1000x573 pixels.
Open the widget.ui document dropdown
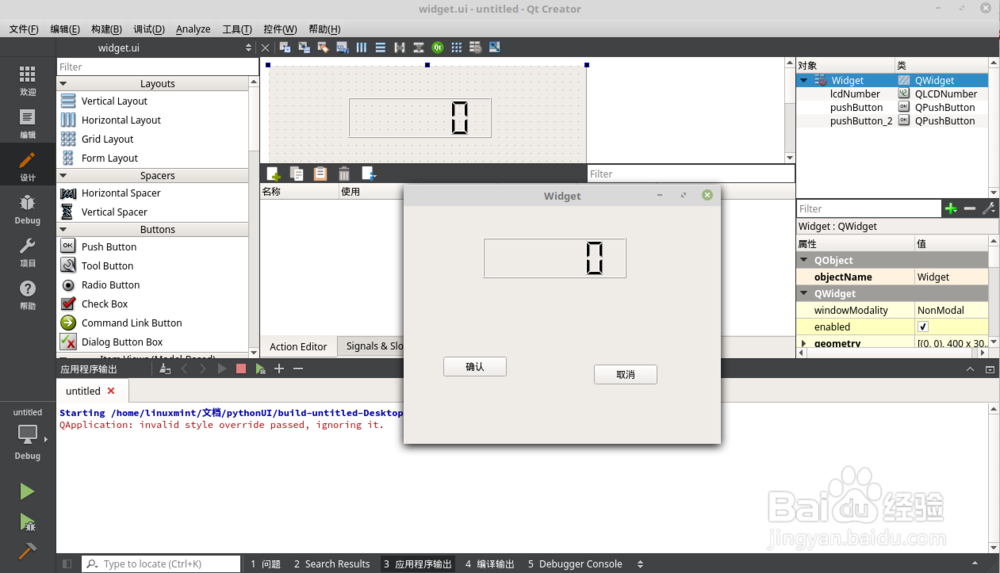248,48
